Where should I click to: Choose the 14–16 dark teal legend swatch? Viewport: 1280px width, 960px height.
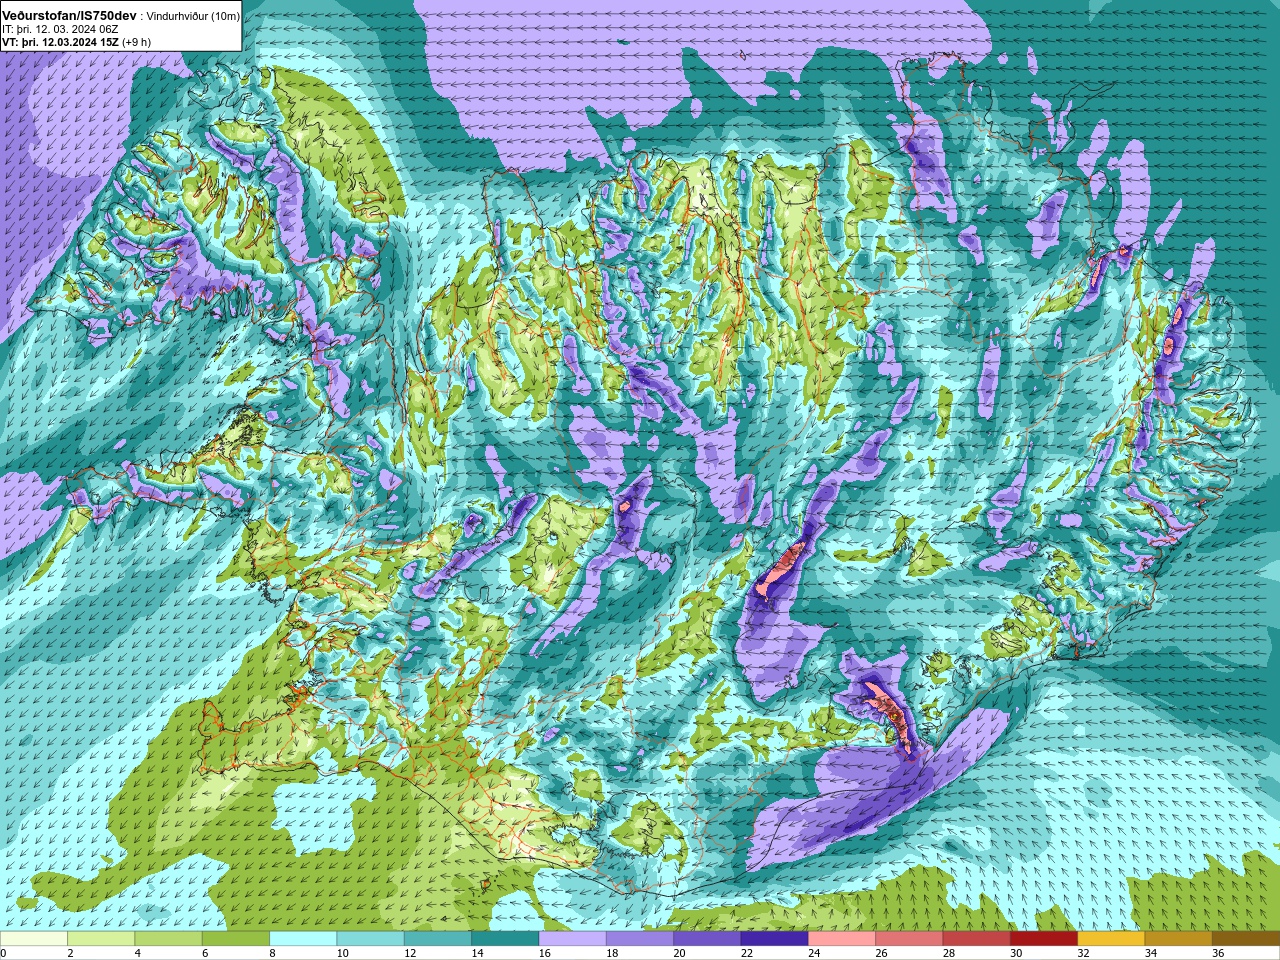(505, 939)
